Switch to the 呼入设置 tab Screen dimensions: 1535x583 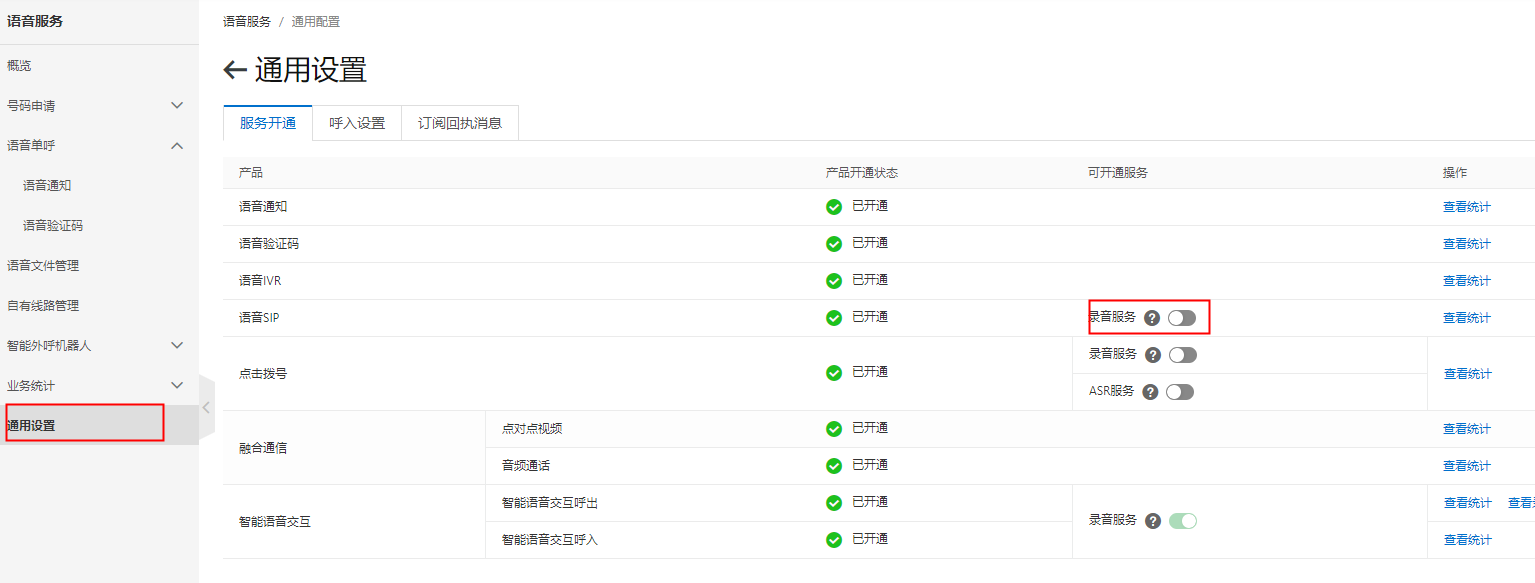pos(357,123)
